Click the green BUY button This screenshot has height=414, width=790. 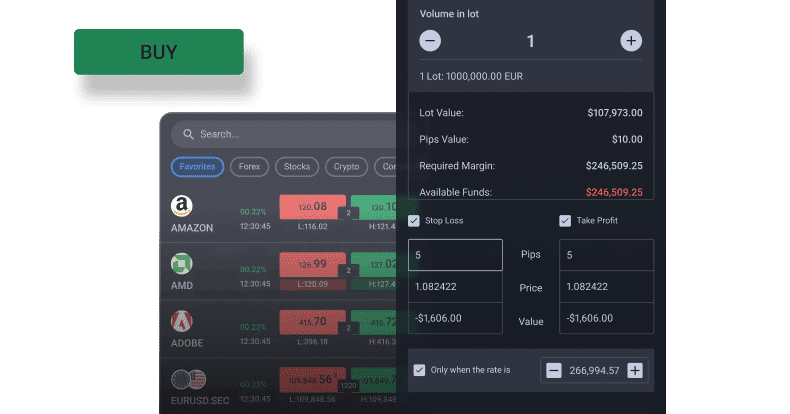[159, 52]
